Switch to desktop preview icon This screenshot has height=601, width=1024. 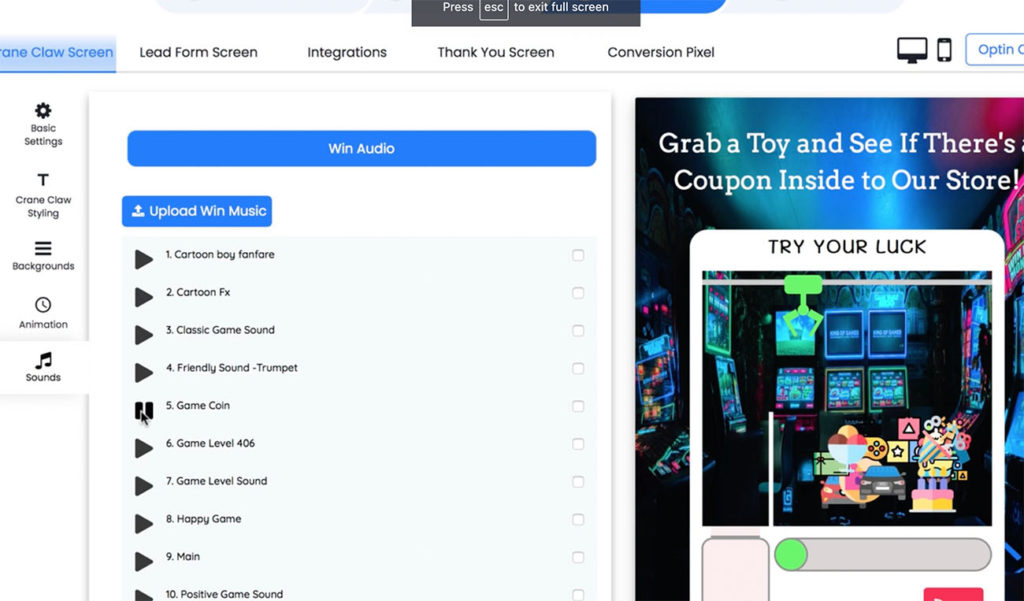[912, 50]
